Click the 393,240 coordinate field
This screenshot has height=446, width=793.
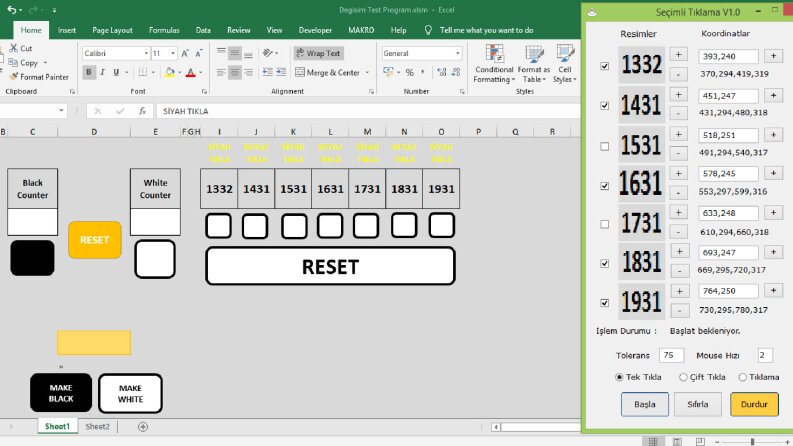728,56
